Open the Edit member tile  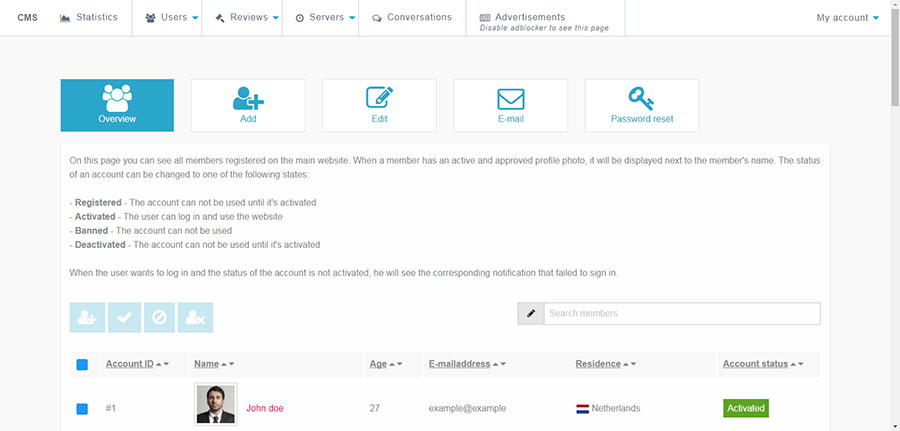pyautogui.click(x=379, y=105)
